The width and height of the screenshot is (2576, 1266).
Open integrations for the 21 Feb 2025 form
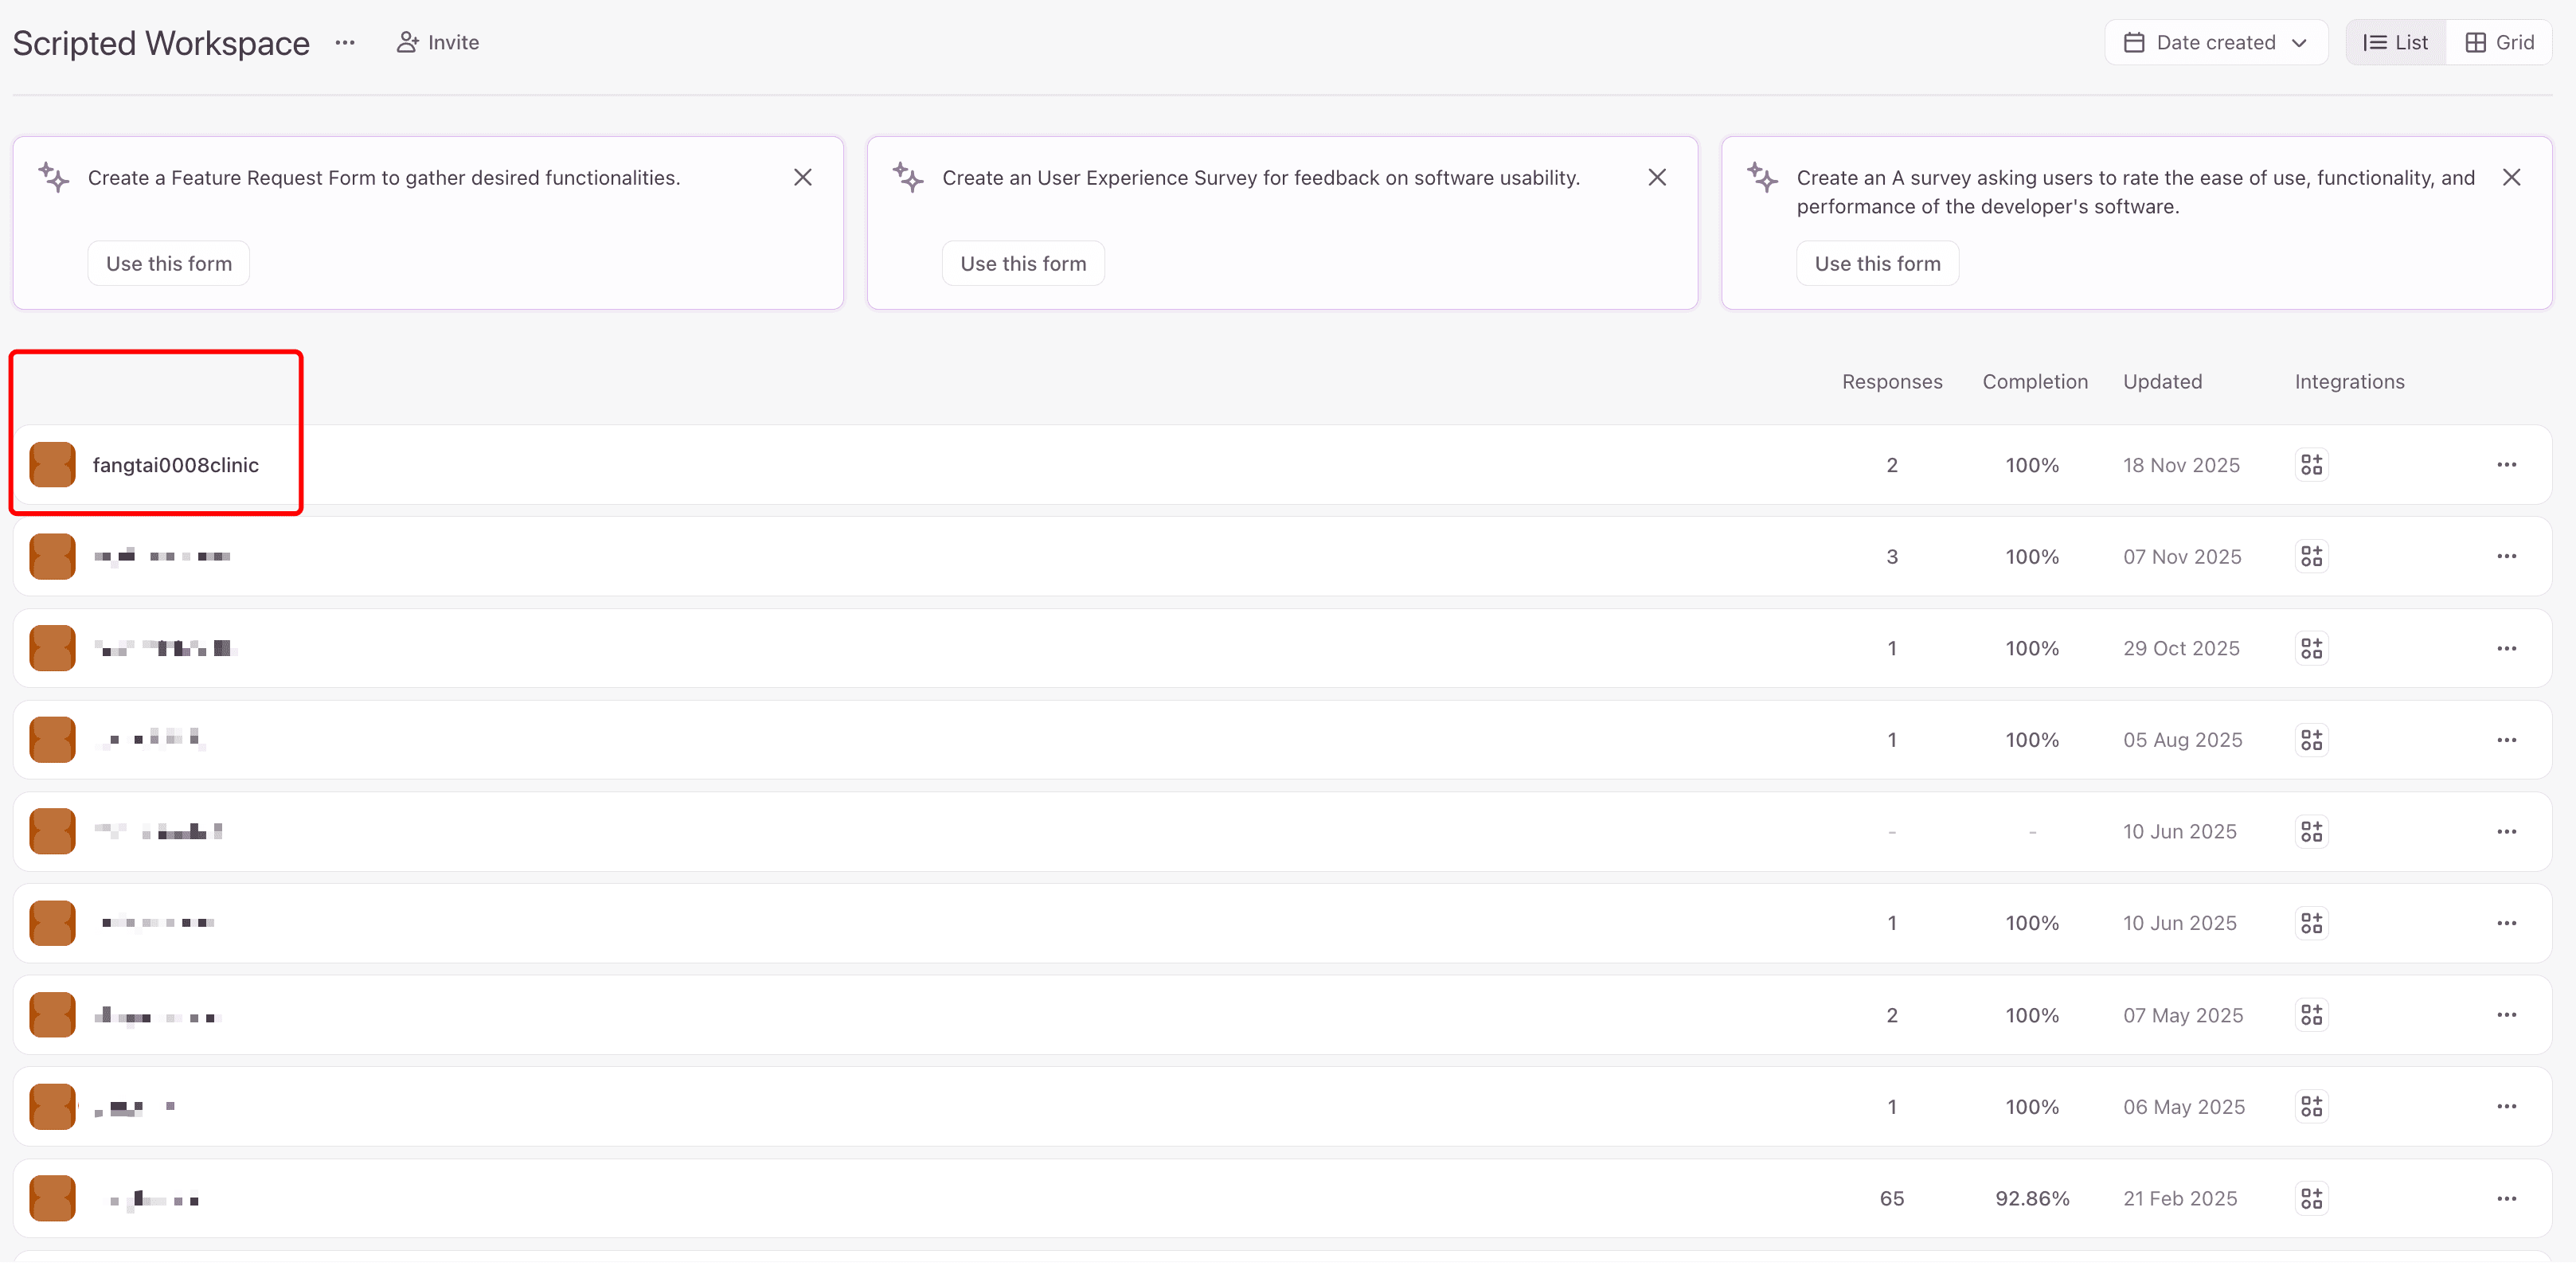(x=2311, y=1199)
